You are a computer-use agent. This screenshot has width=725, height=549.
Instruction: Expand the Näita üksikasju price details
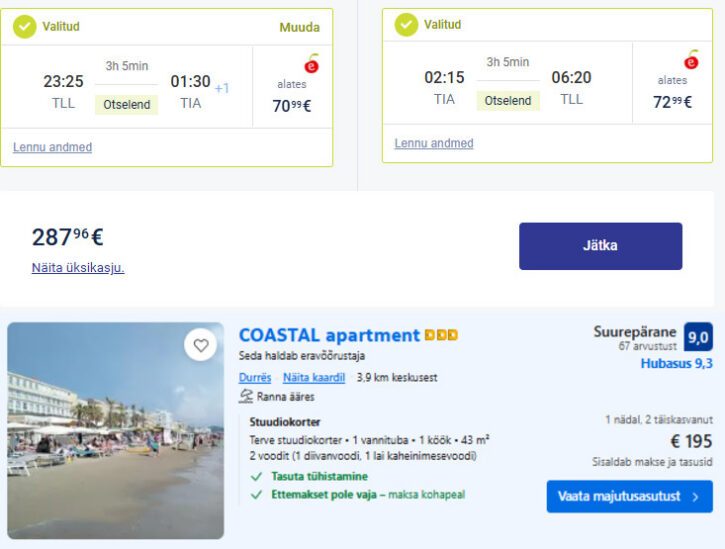[x=78, y=268]
